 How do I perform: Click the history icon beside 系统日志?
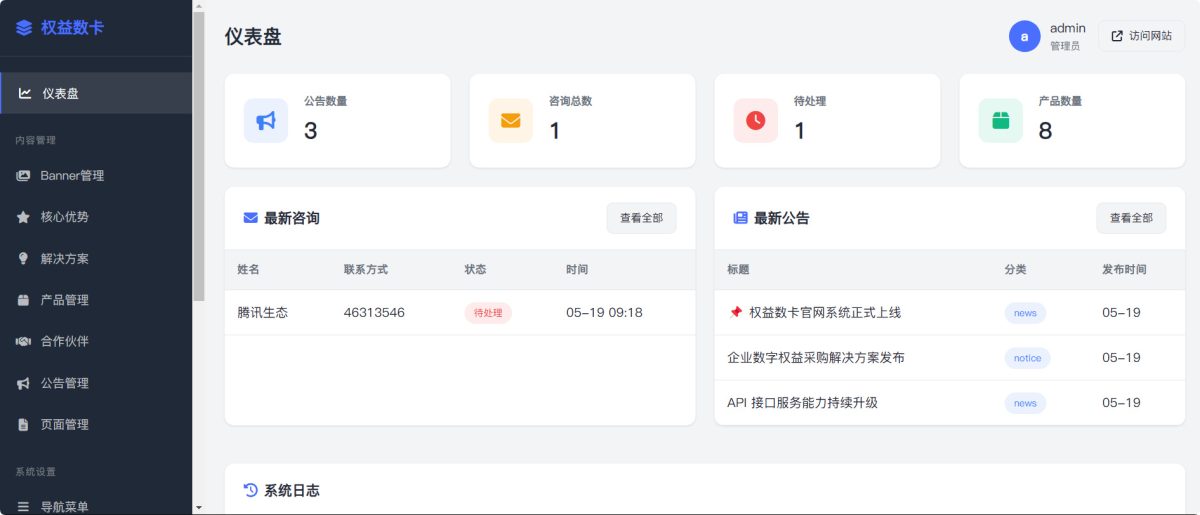[x=251, y=490]
